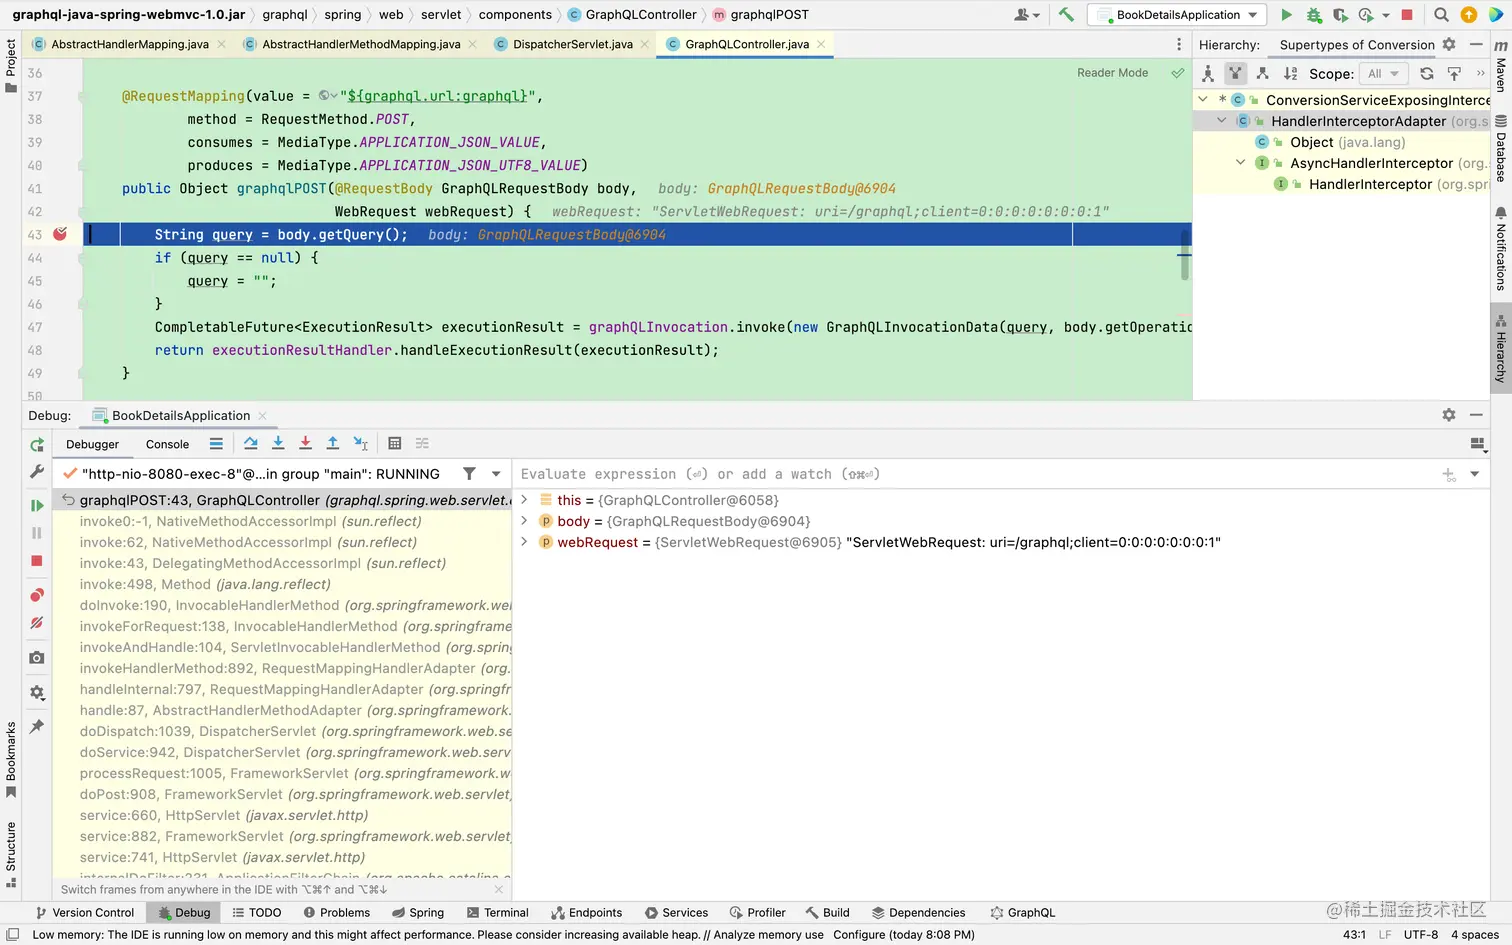Open the GraphQL tool window tab

[1023, 912]
